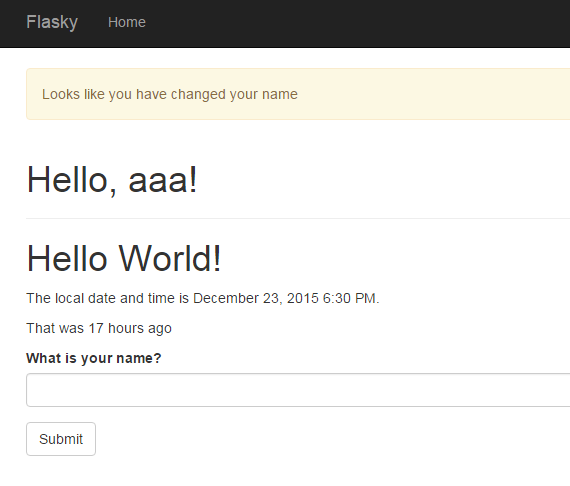The image size is (570, 486).
Task: Click the 'What is your name?' label
Action: click(x=93, y=358)
